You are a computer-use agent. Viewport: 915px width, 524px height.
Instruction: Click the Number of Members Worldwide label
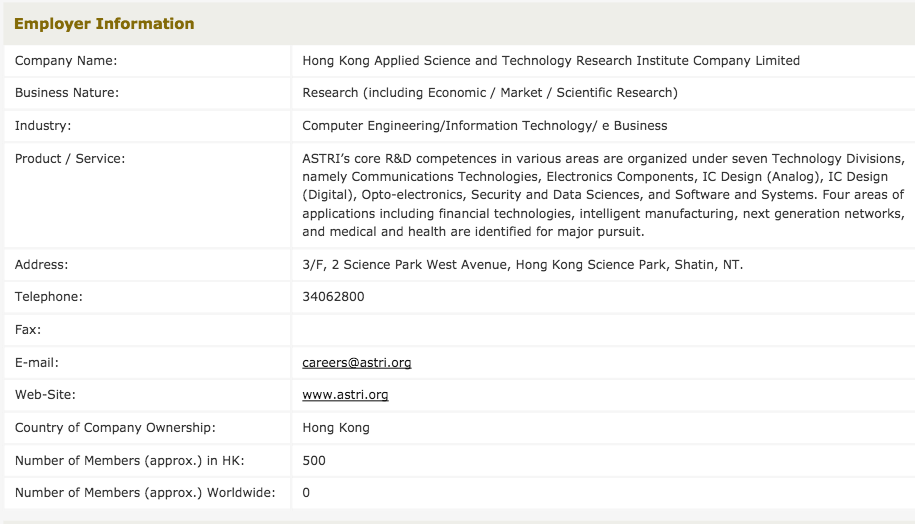click(x=145, y=493)
